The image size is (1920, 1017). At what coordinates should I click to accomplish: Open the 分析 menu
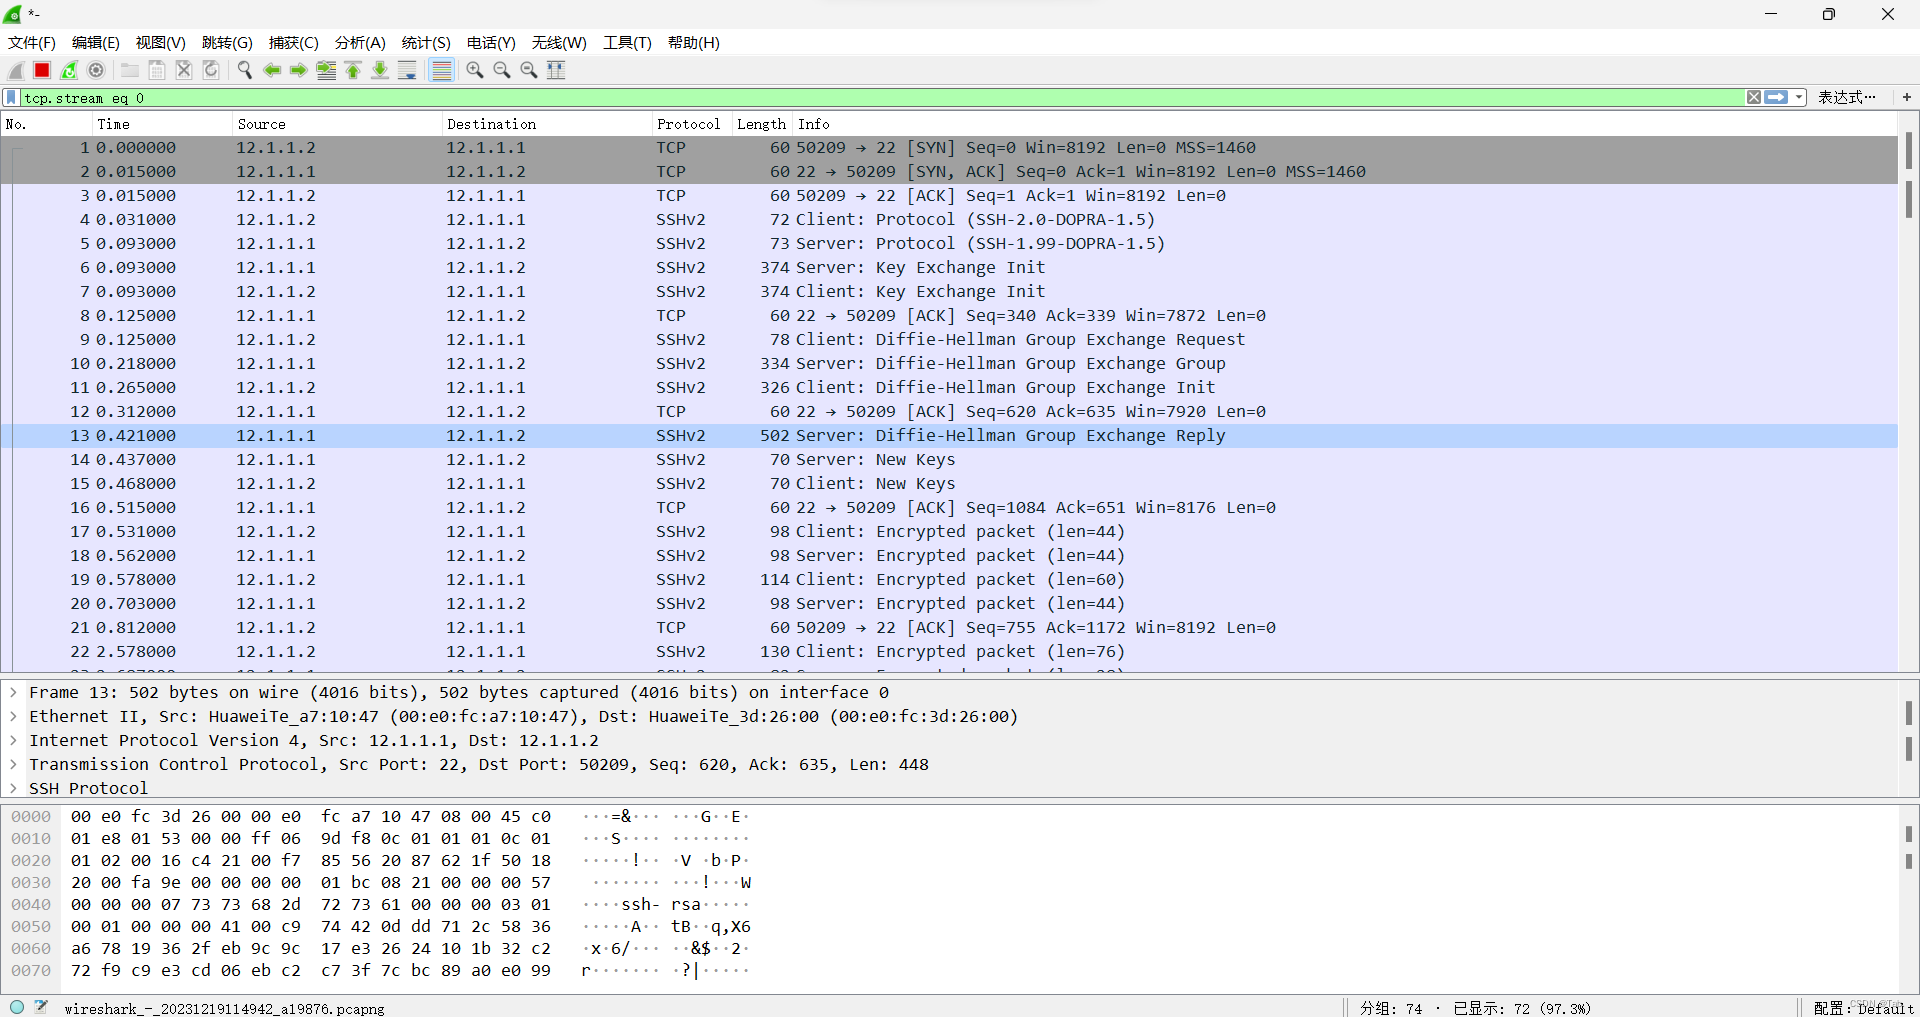[x=359, y=43]
